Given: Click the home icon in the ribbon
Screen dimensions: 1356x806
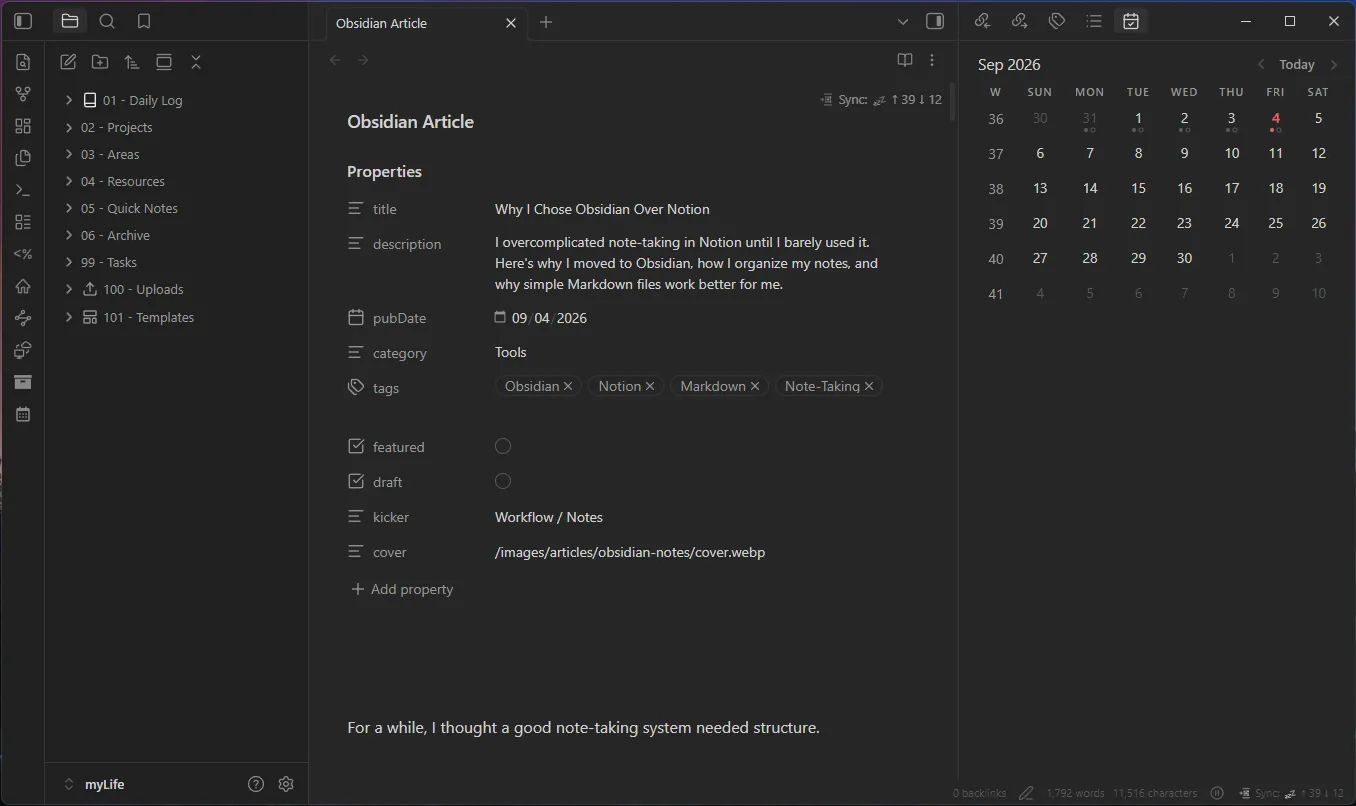Looking at the screenshot, I should (23, 286).
